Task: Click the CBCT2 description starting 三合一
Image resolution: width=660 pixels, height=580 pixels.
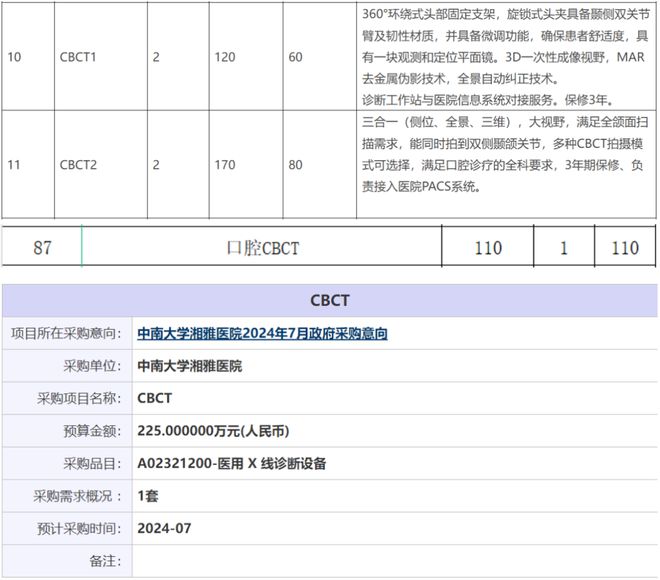Action: pyautogui.click(x=505, y=154)
